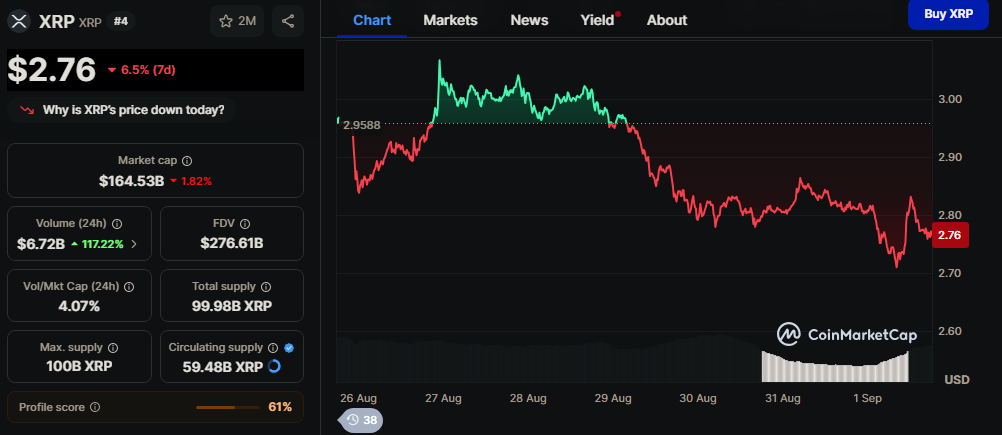Click the 2.9588 baseline price label
The height and width of the screenshot is (435, 1002).
coord(362,125)
